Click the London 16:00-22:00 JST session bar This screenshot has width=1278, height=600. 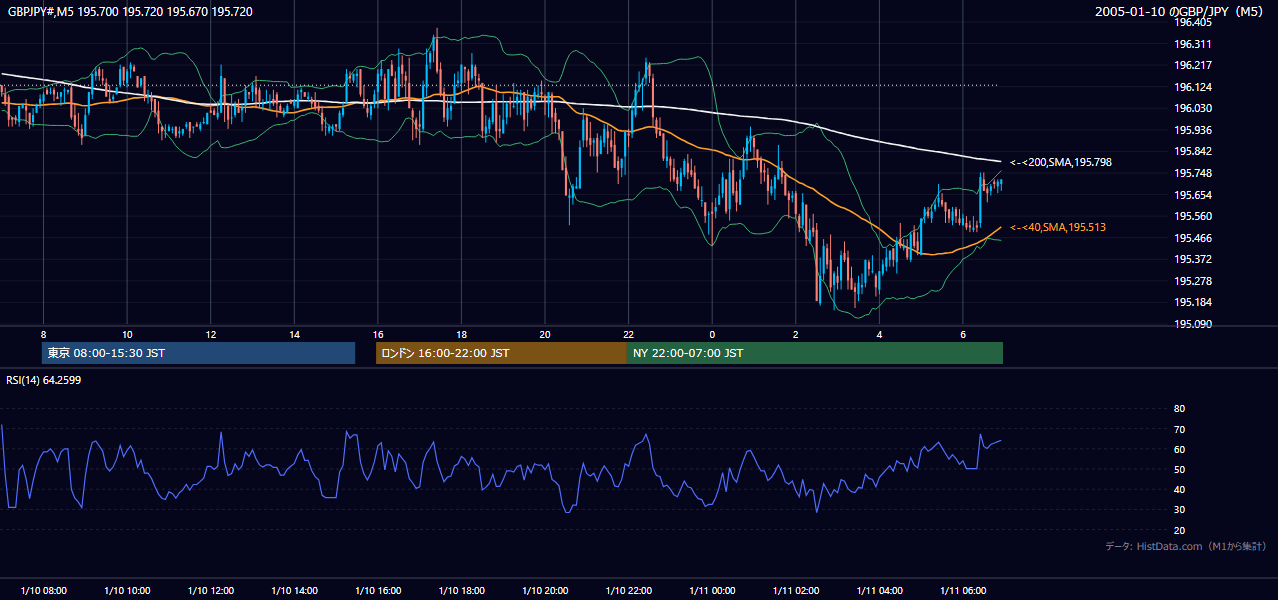click(x=501, y=353)
